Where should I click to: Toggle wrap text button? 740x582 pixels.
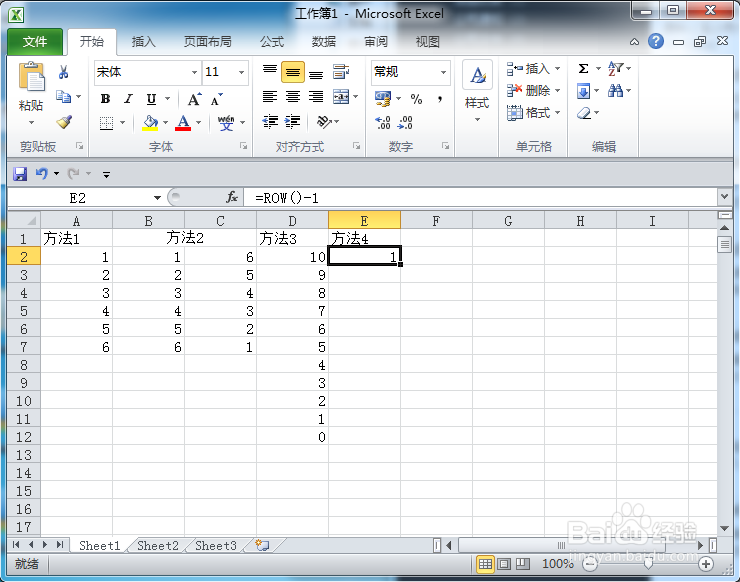coord(341,72)
